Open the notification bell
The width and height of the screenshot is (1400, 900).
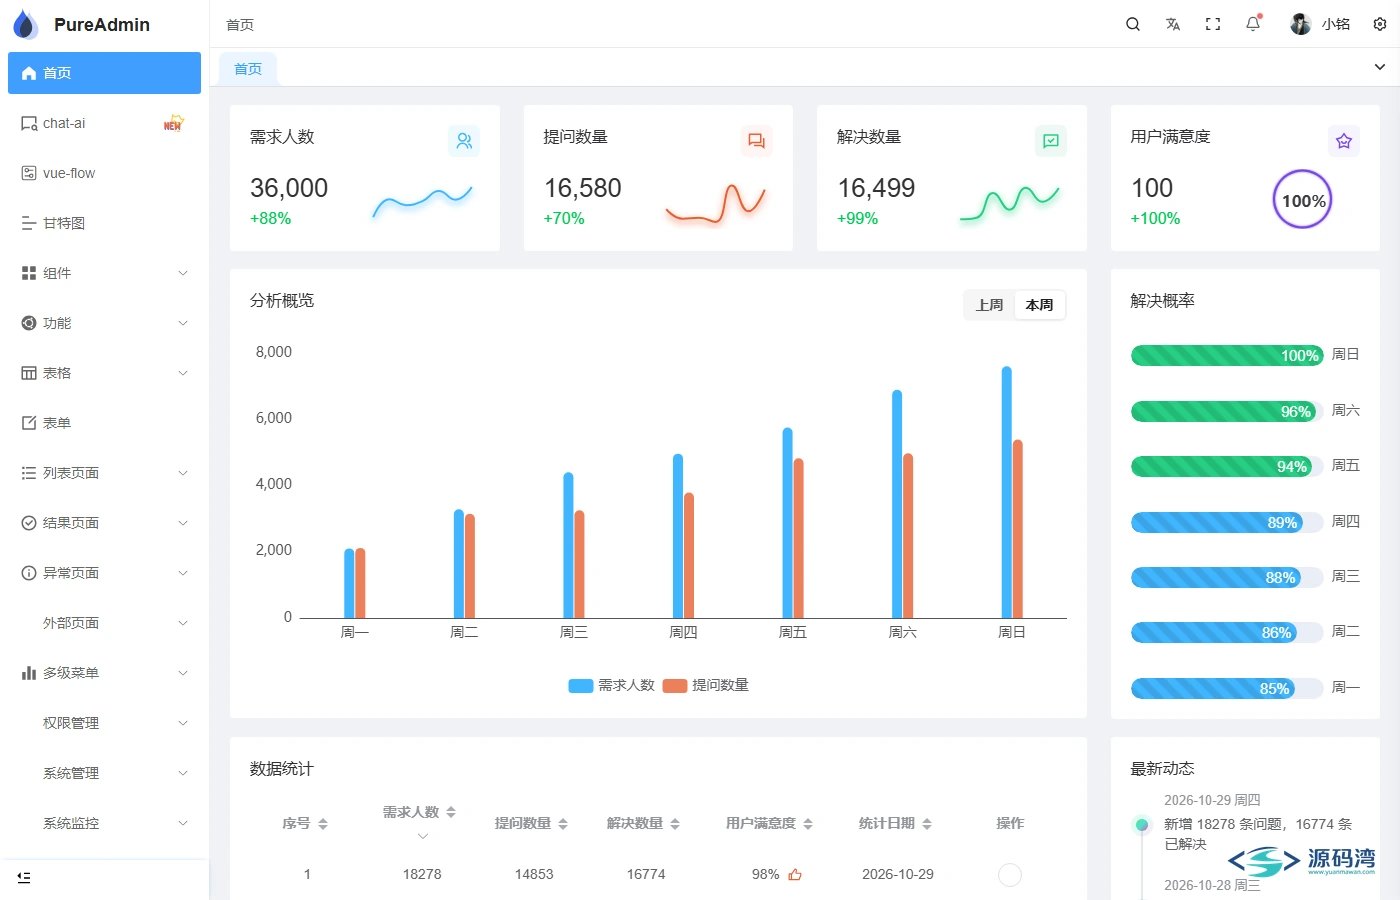(1253, 24)
